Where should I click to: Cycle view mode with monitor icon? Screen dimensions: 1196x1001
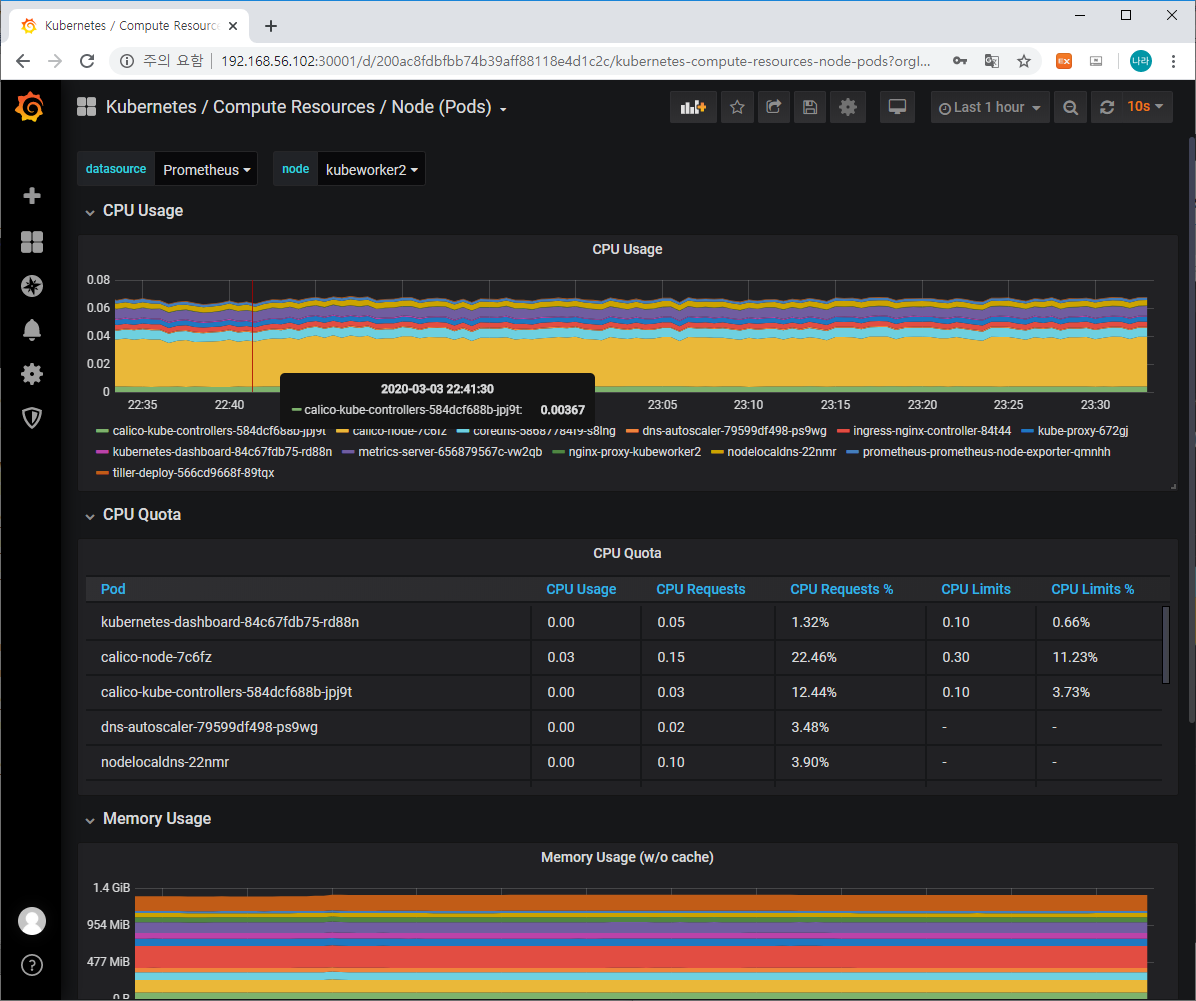[897, 108]
